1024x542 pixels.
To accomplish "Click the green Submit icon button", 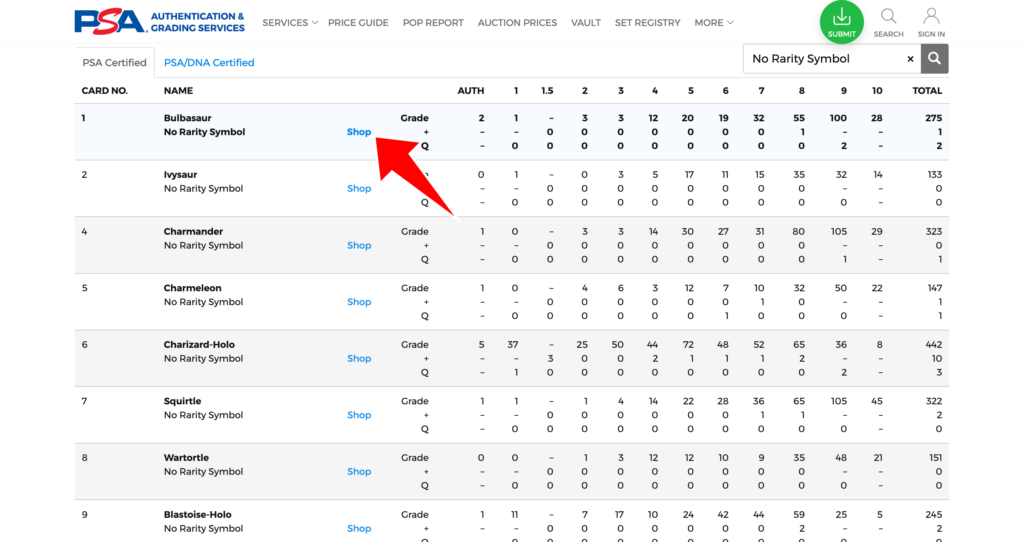I will (841, 22).
